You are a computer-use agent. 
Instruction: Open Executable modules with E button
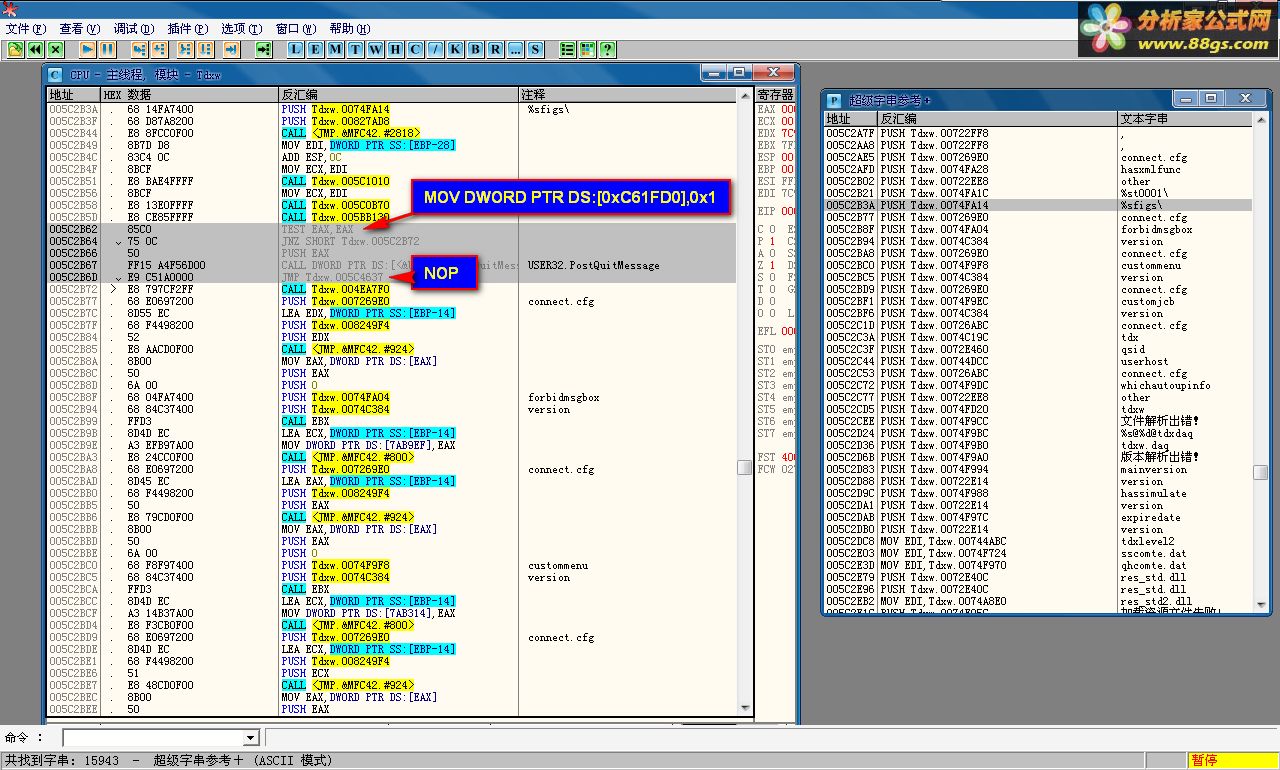pyautogui.click(x=316, y=49)
